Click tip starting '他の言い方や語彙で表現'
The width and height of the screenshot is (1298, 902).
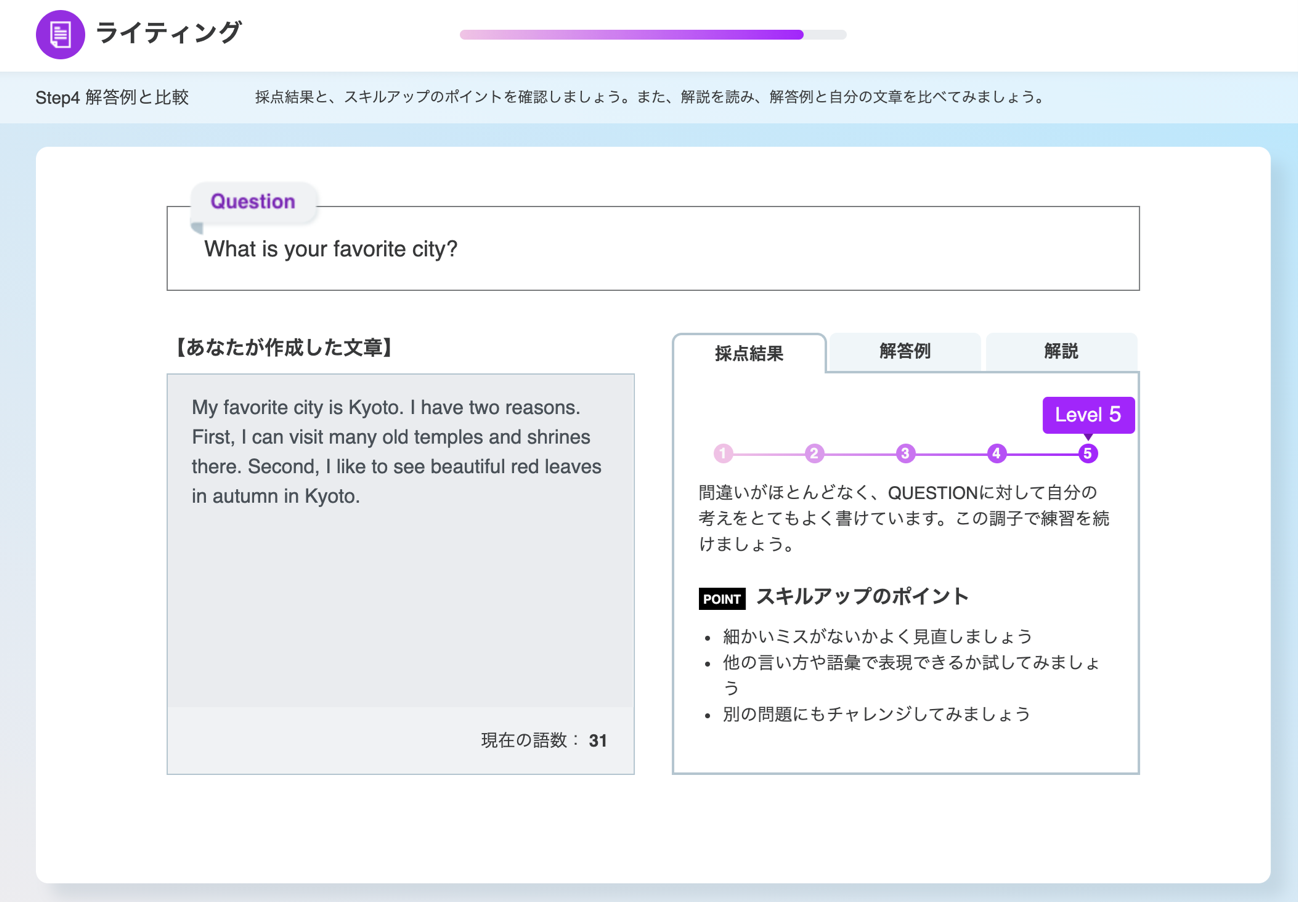[x=912, y=675]
